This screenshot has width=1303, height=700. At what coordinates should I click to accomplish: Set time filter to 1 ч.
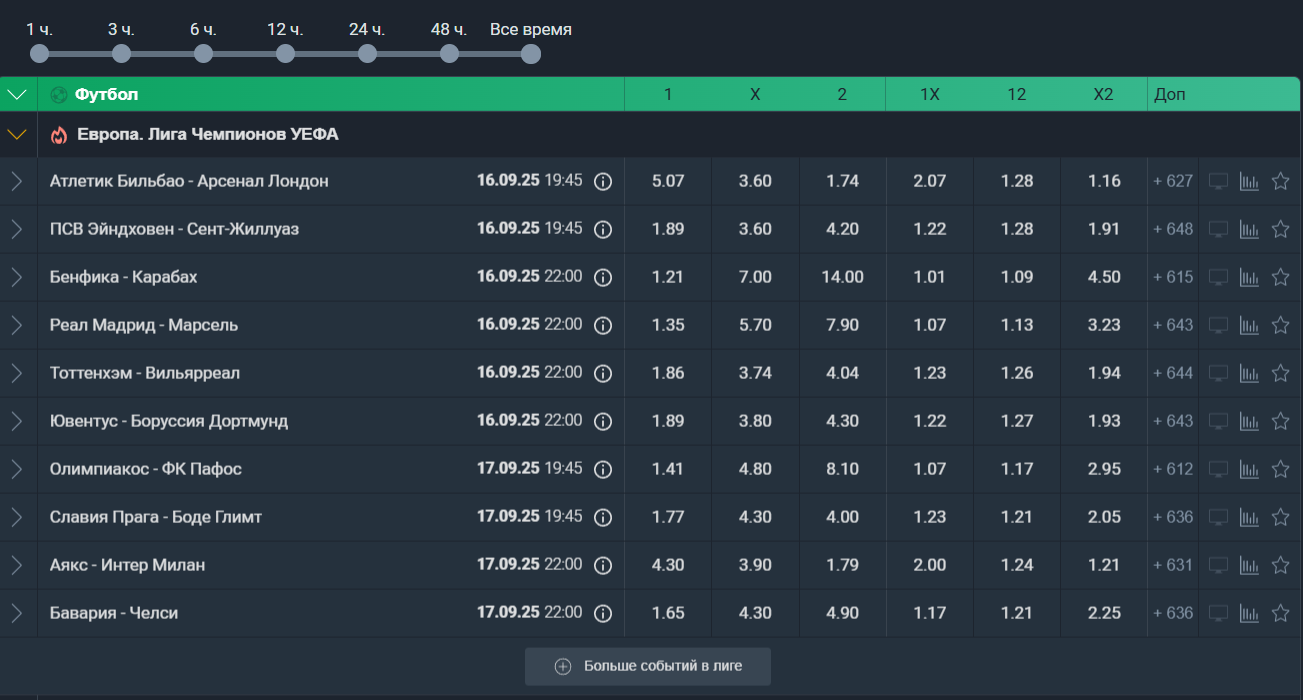click(x=39, y=53)
